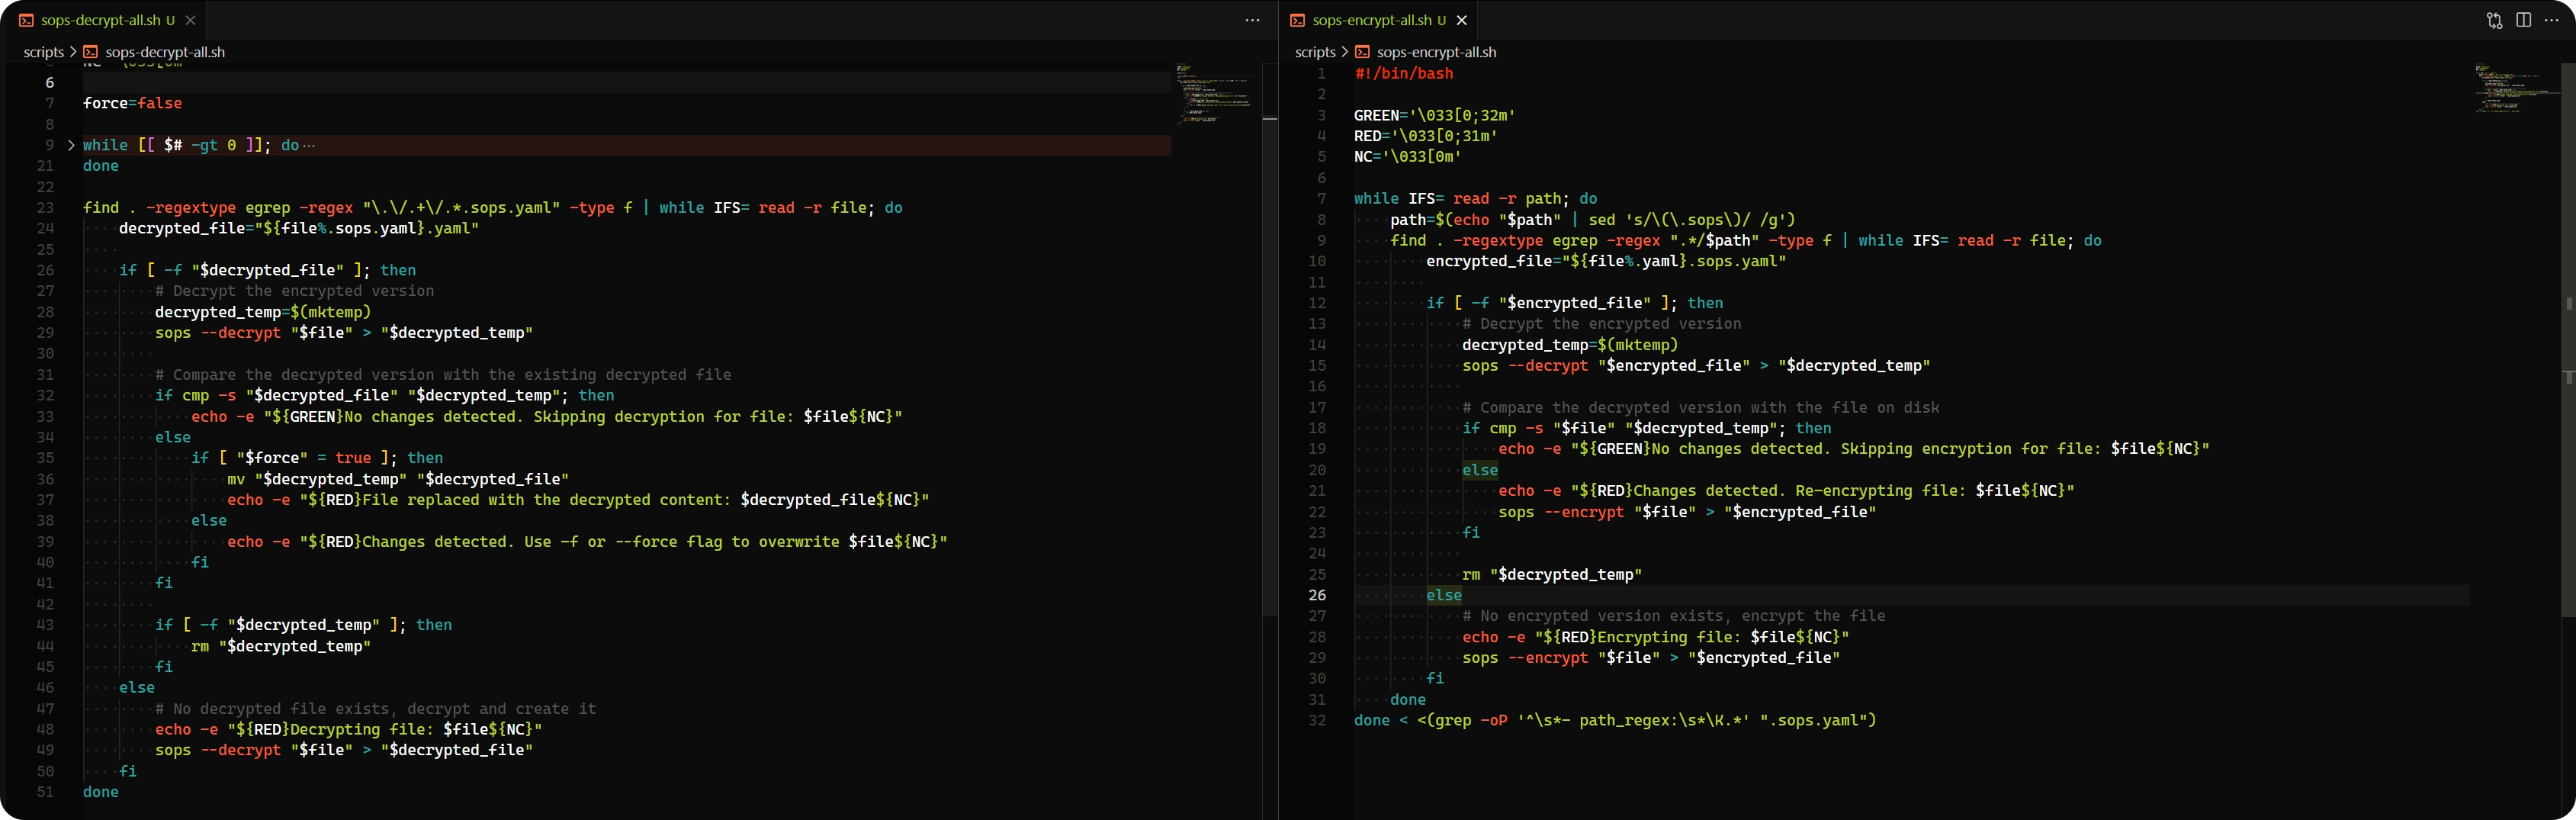Click line number 26 in right editor
2576x820 pixels.
tap(1317, 595)
